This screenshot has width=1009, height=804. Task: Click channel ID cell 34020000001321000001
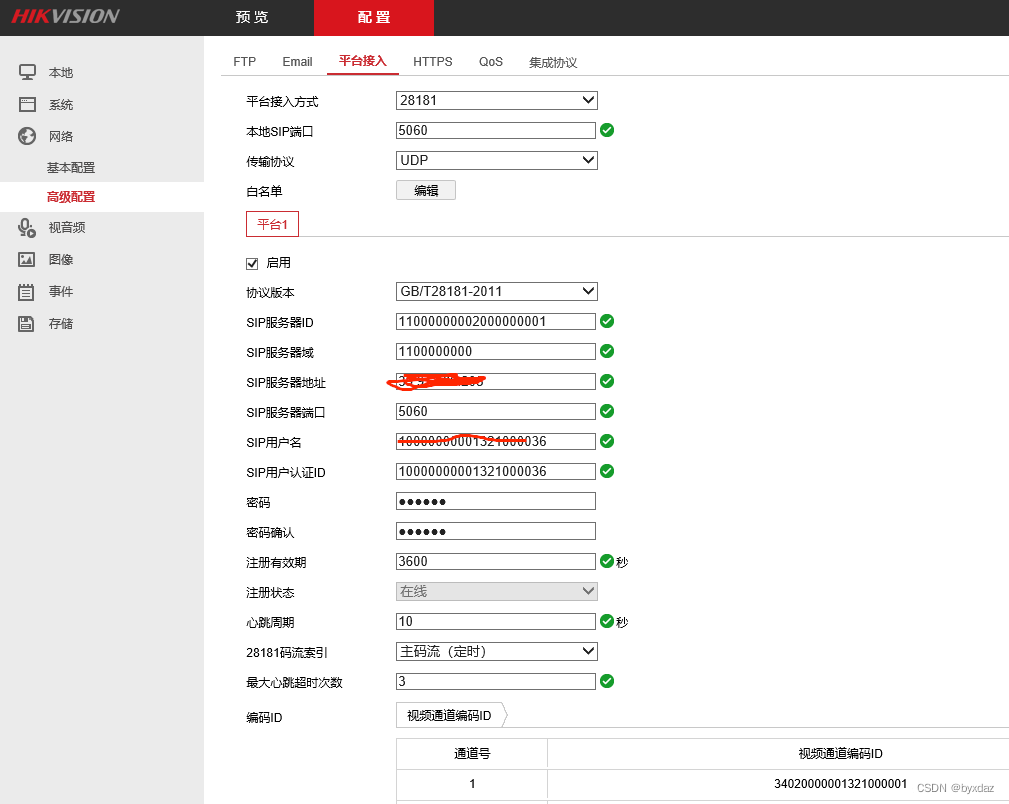tap(840, 783)
